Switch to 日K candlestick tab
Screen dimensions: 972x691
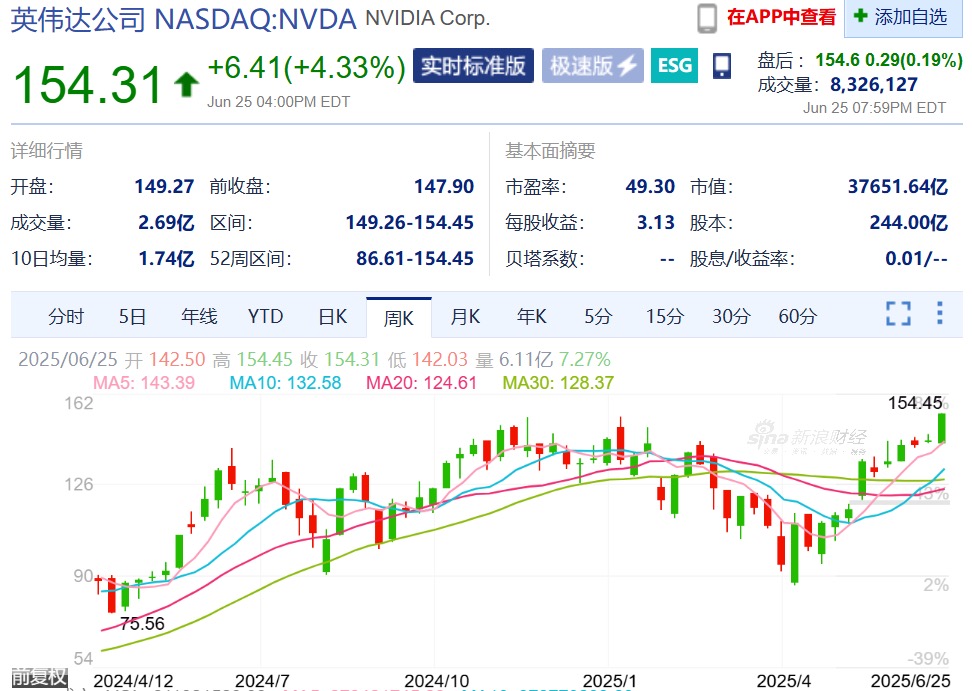click(333, 317)
